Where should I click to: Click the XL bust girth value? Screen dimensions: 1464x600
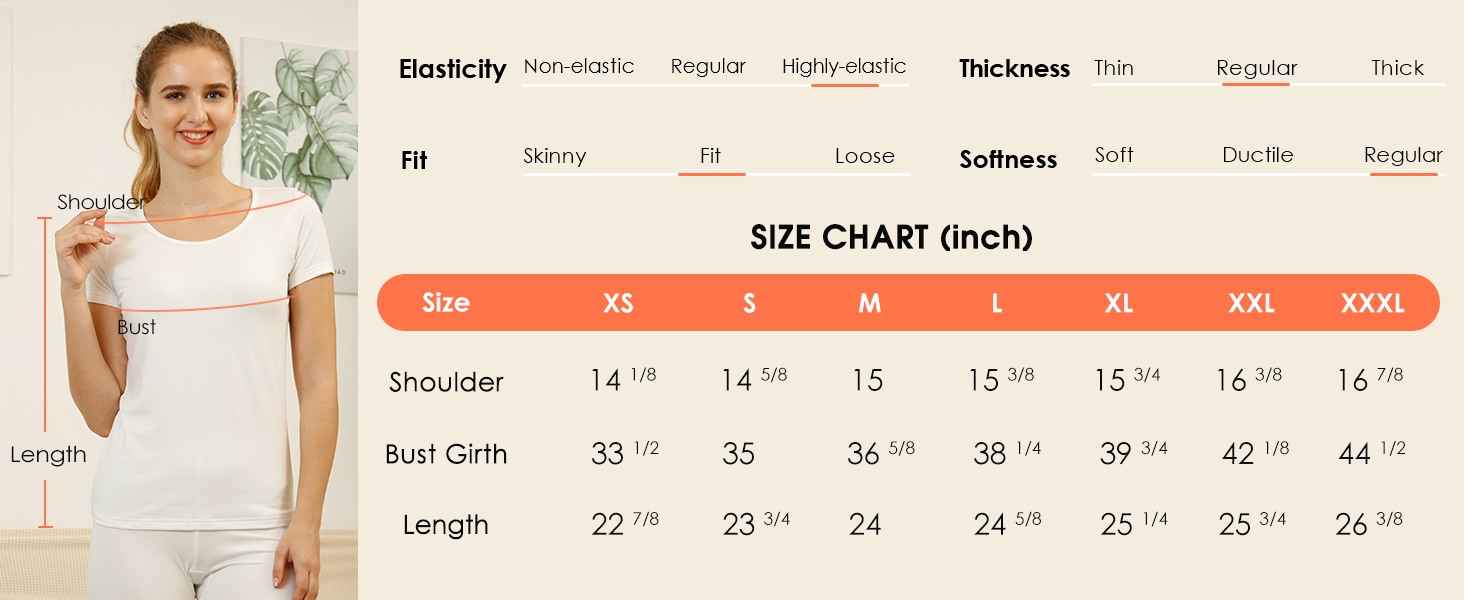coord(1133,453)
